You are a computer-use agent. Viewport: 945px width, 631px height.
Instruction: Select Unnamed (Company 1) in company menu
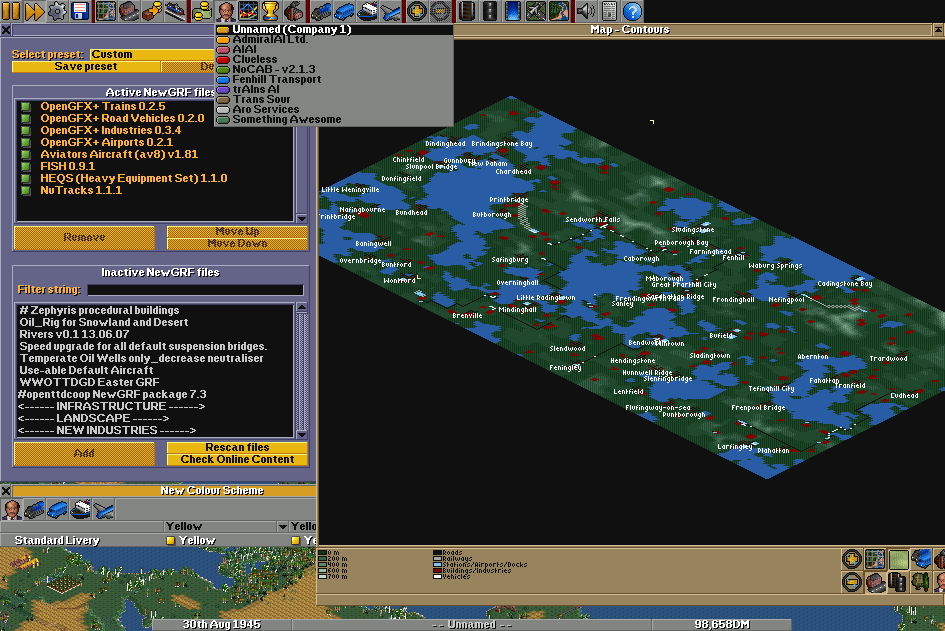click(x=334, y=30)
